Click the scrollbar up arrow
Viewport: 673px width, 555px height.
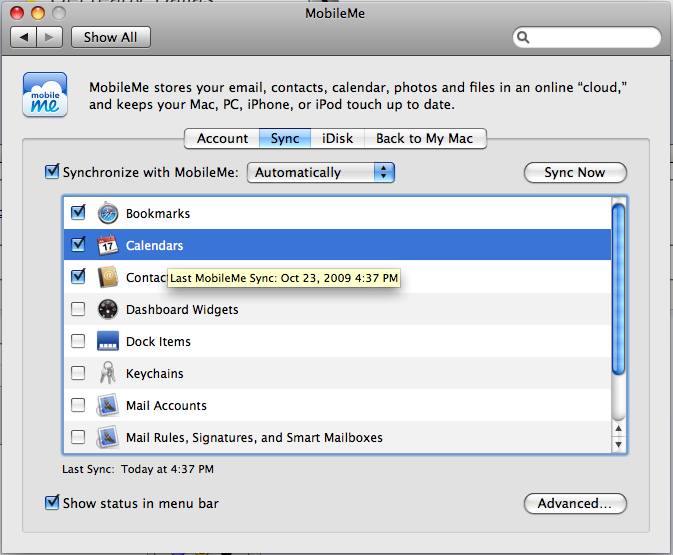(618, 428)
